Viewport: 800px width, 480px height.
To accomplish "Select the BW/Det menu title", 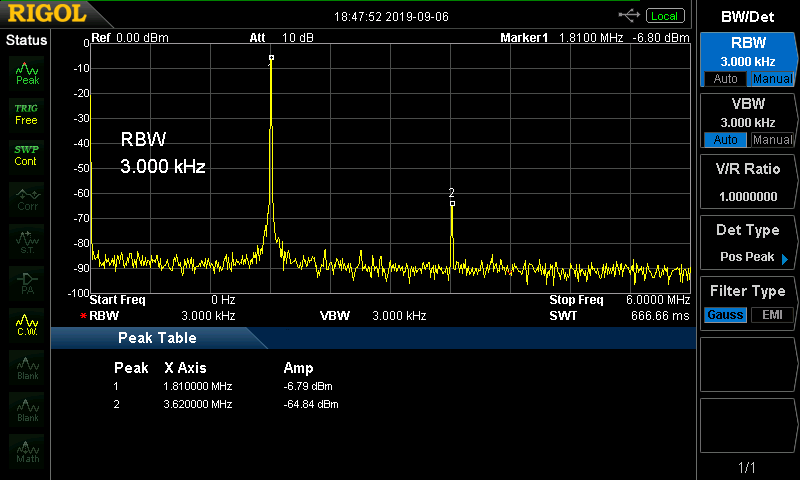I will point(747,16).
